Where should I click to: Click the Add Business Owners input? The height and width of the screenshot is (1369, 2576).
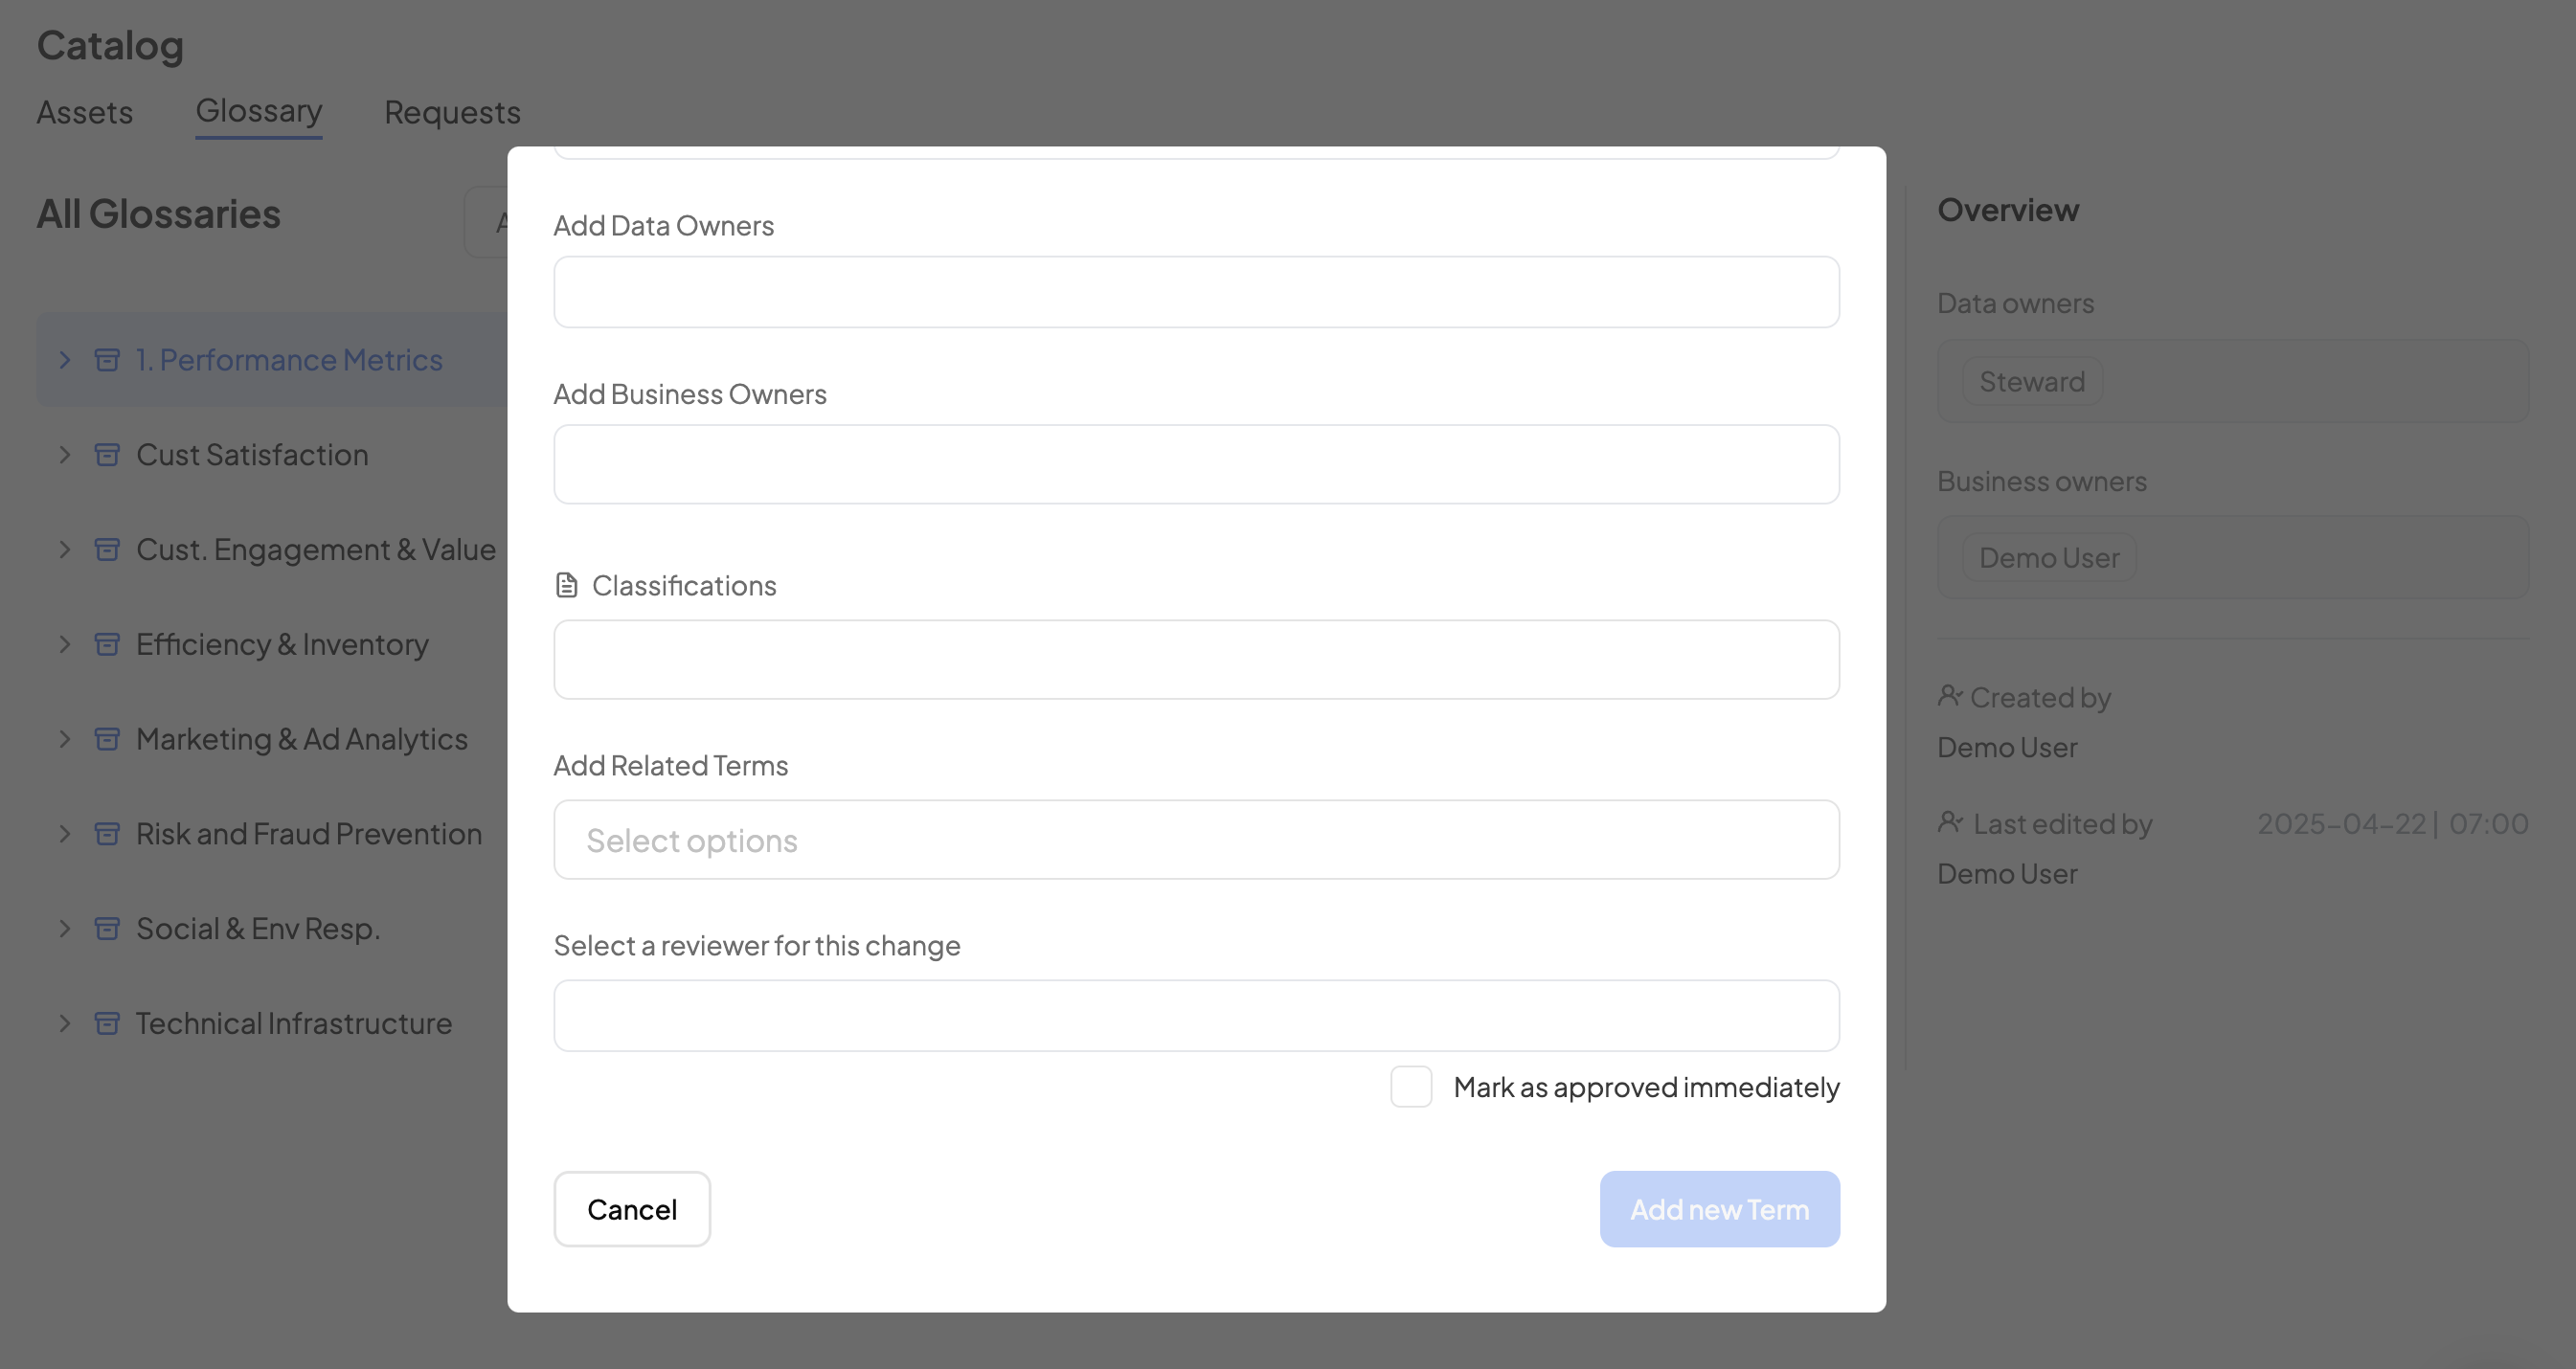[x=1196, y=464]
